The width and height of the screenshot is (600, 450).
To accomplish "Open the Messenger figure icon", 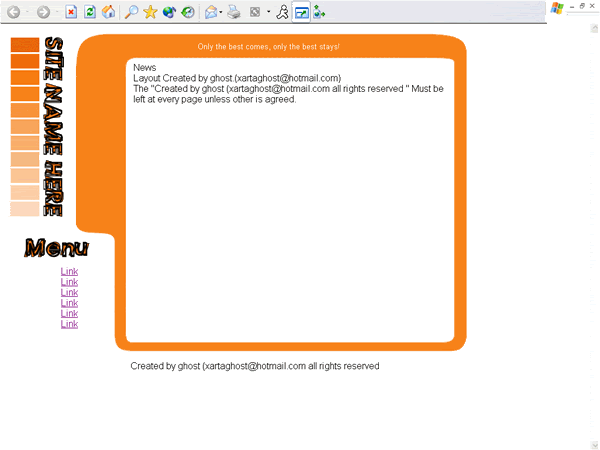I will (283, 12).
